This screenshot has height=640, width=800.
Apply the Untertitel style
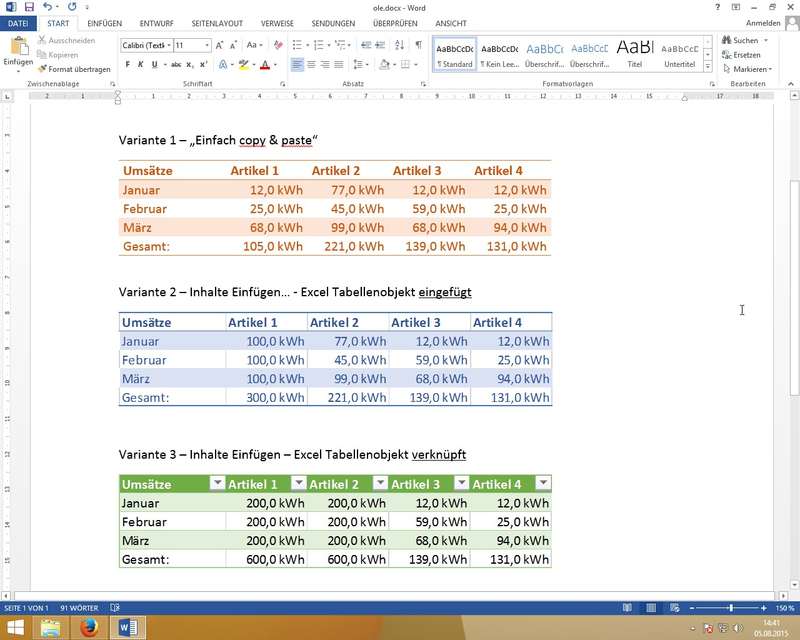click(680, 54)
